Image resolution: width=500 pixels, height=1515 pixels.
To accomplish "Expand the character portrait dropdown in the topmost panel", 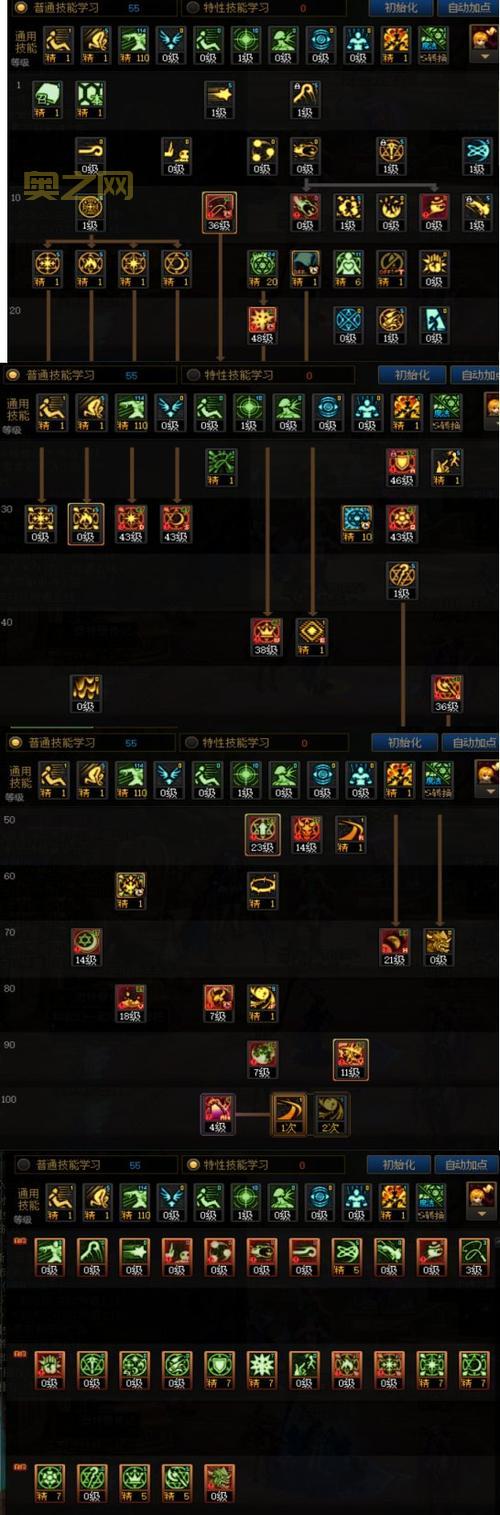I will click(x=486, y=56).
